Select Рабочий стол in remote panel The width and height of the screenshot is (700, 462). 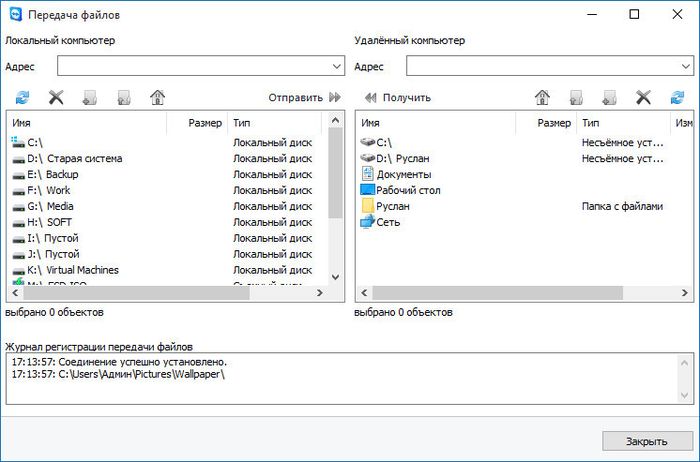pos(408,190)
